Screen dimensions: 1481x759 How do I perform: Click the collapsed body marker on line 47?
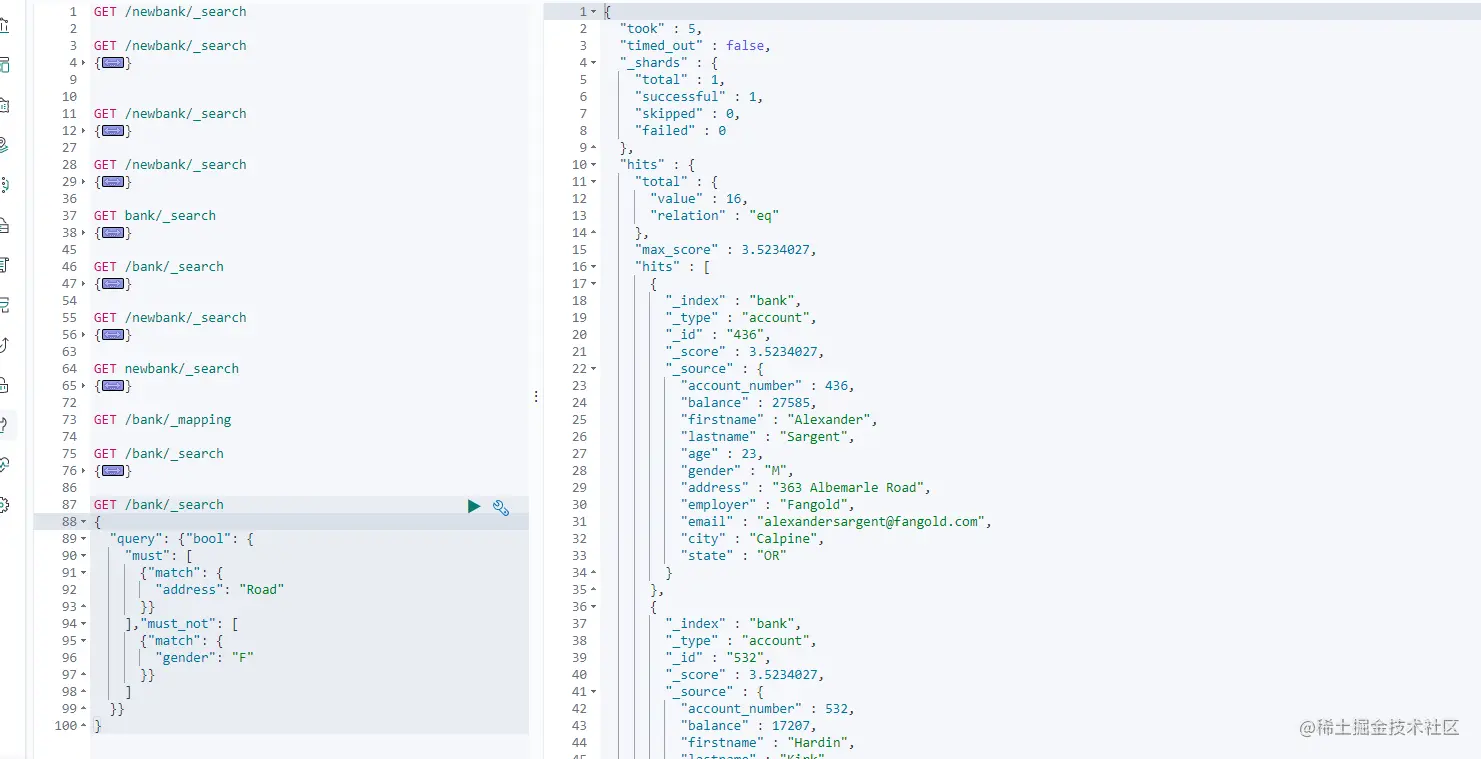[x=113, y=284]
